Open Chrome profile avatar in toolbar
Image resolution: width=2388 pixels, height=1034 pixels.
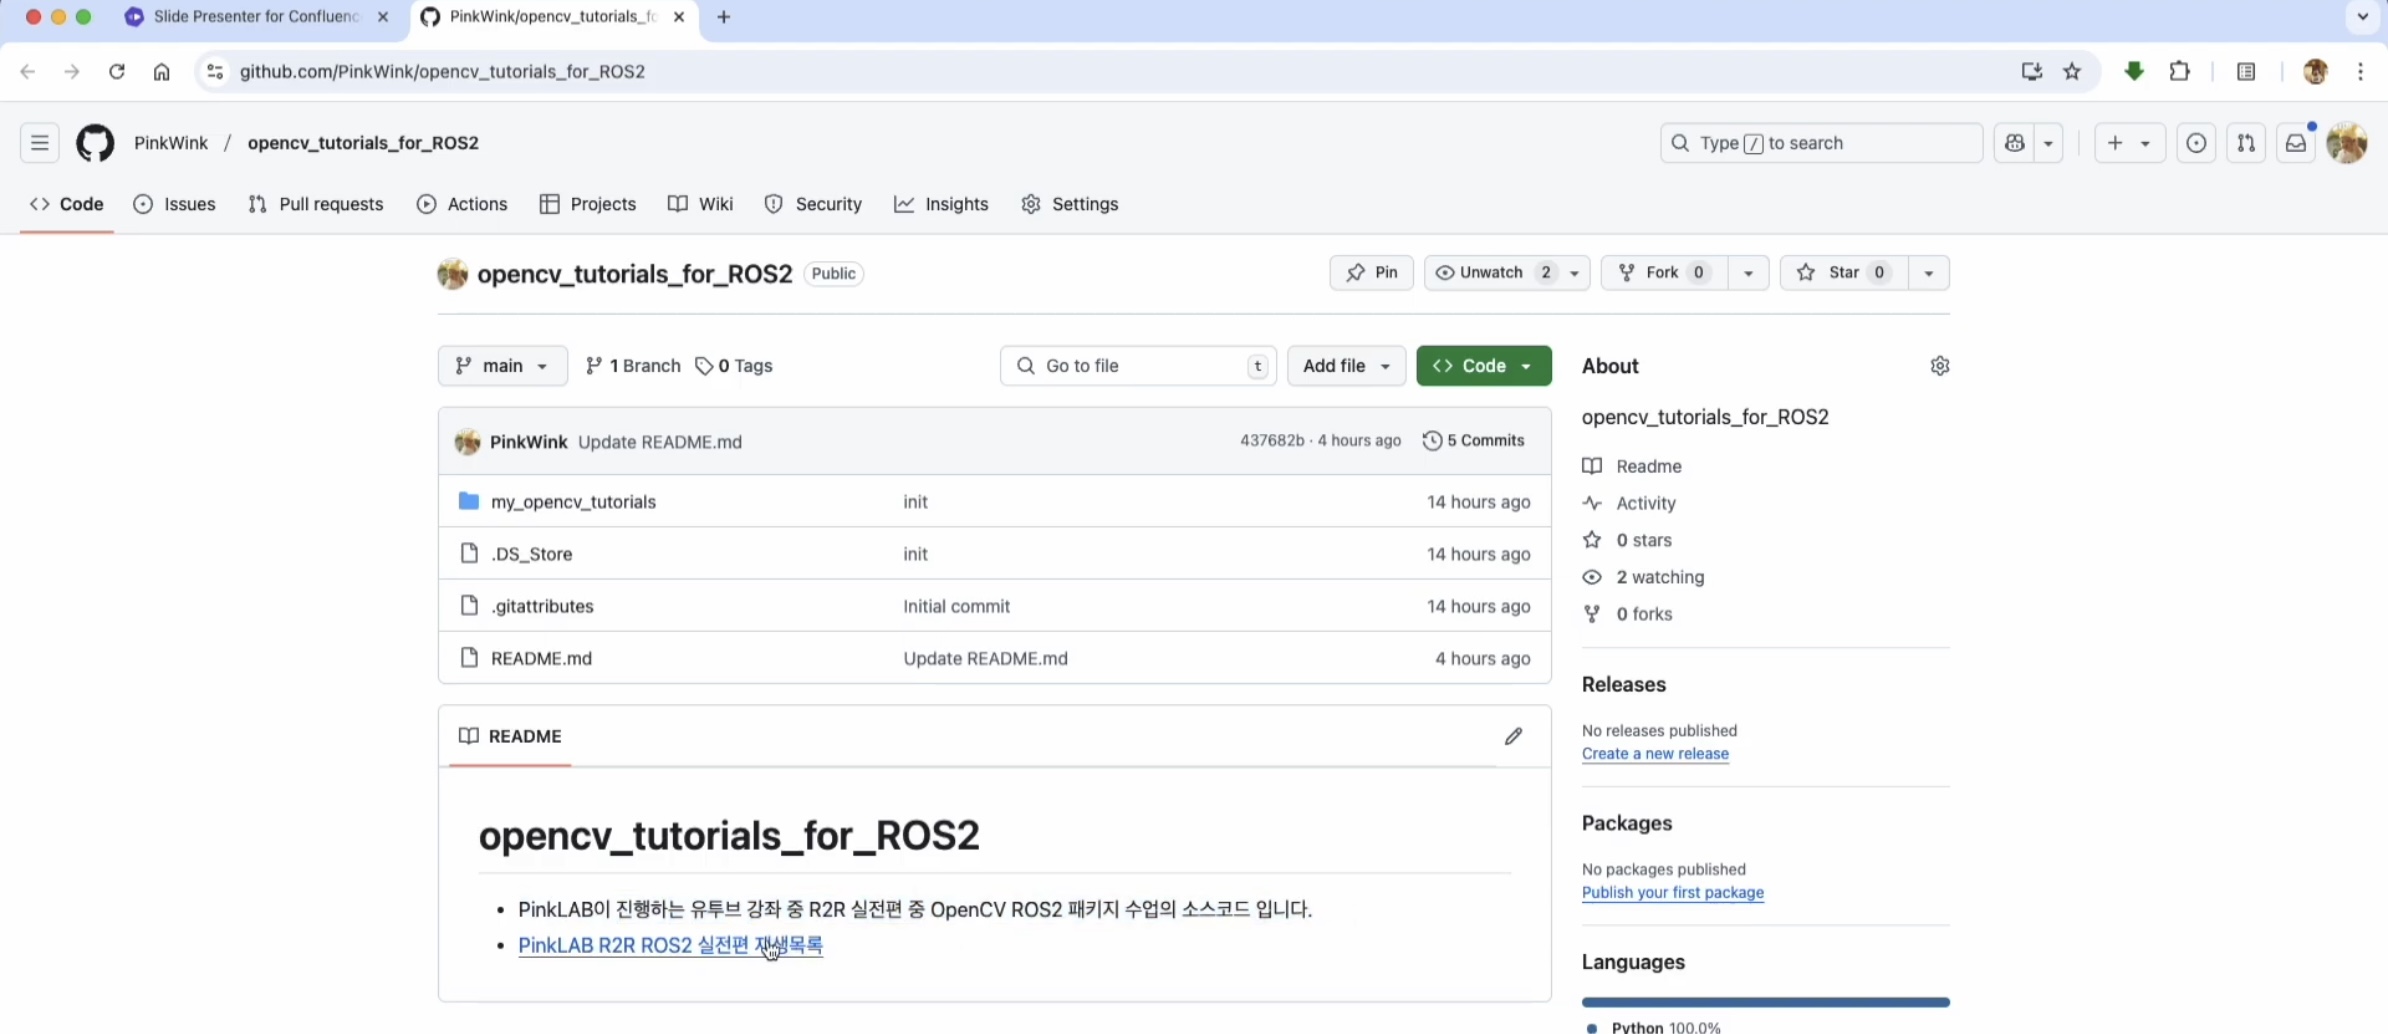pos(2315,72)
